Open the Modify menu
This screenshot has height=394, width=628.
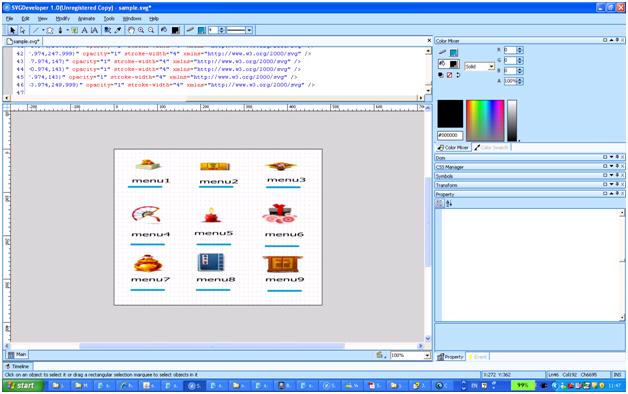coord(62,19)
